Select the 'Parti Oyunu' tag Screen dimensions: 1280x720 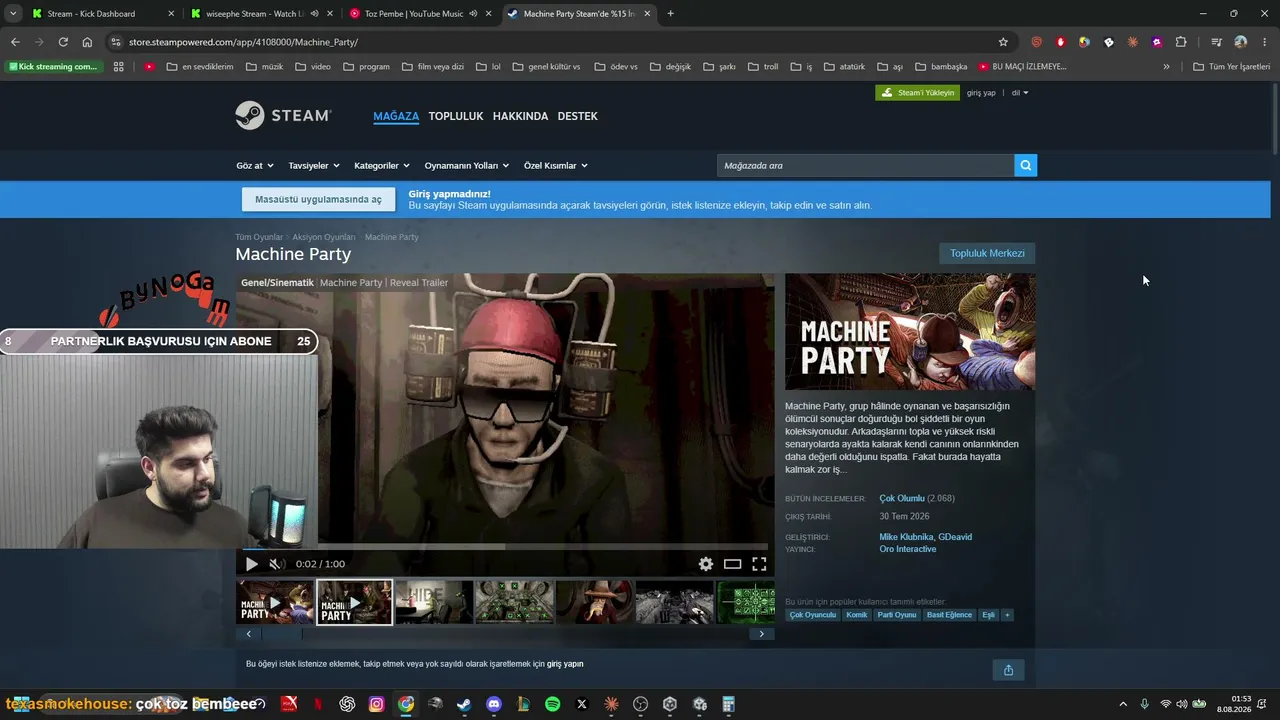[x=897, y=615]
